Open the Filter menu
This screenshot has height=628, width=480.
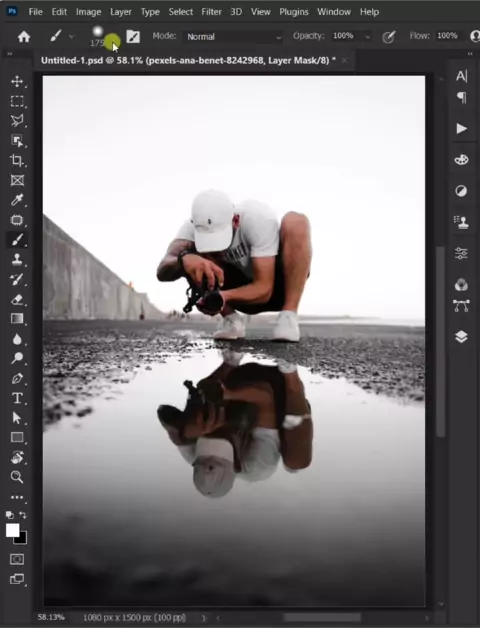pos(211,12)
